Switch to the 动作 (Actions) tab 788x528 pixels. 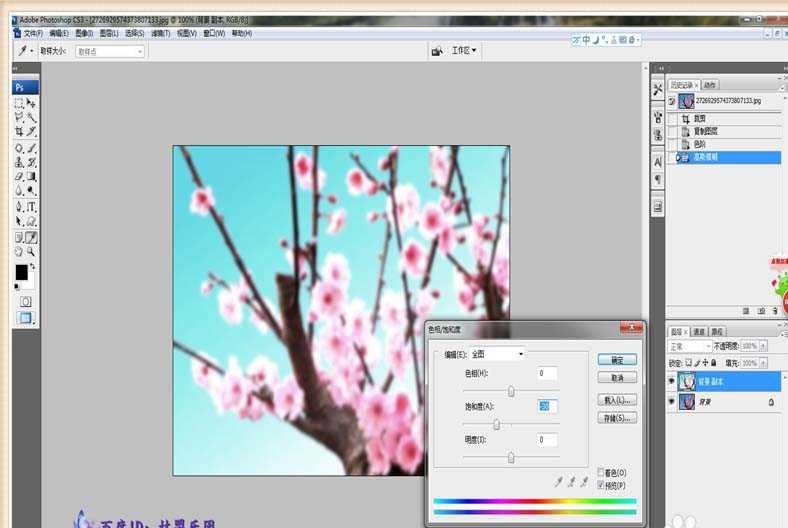pos(709,85)
